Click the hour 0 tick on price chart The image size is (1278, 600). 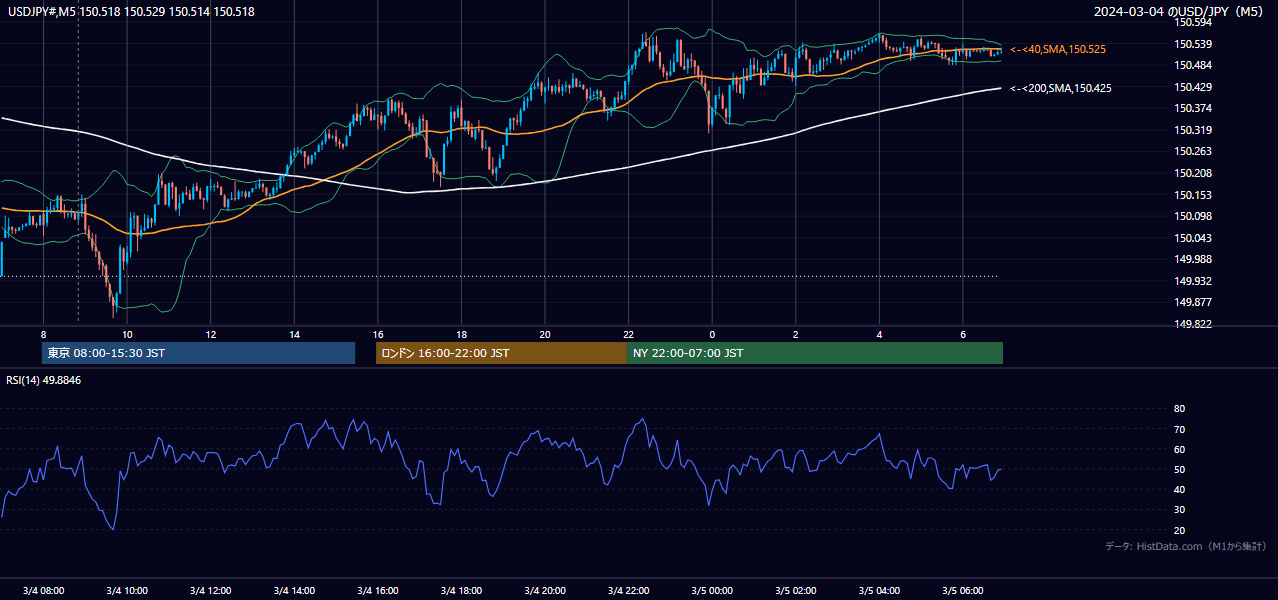tap(712, 334)
